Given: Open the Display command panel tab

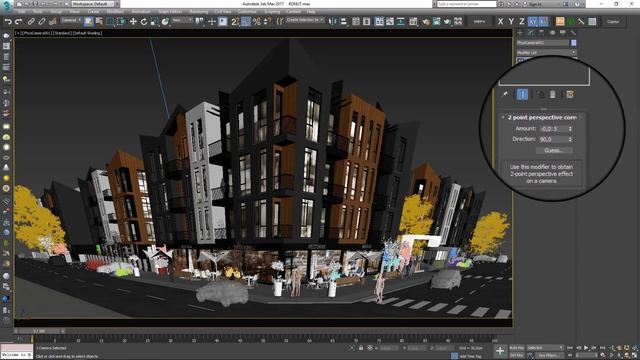Looking at the screenshot, I should click(562, 33).
